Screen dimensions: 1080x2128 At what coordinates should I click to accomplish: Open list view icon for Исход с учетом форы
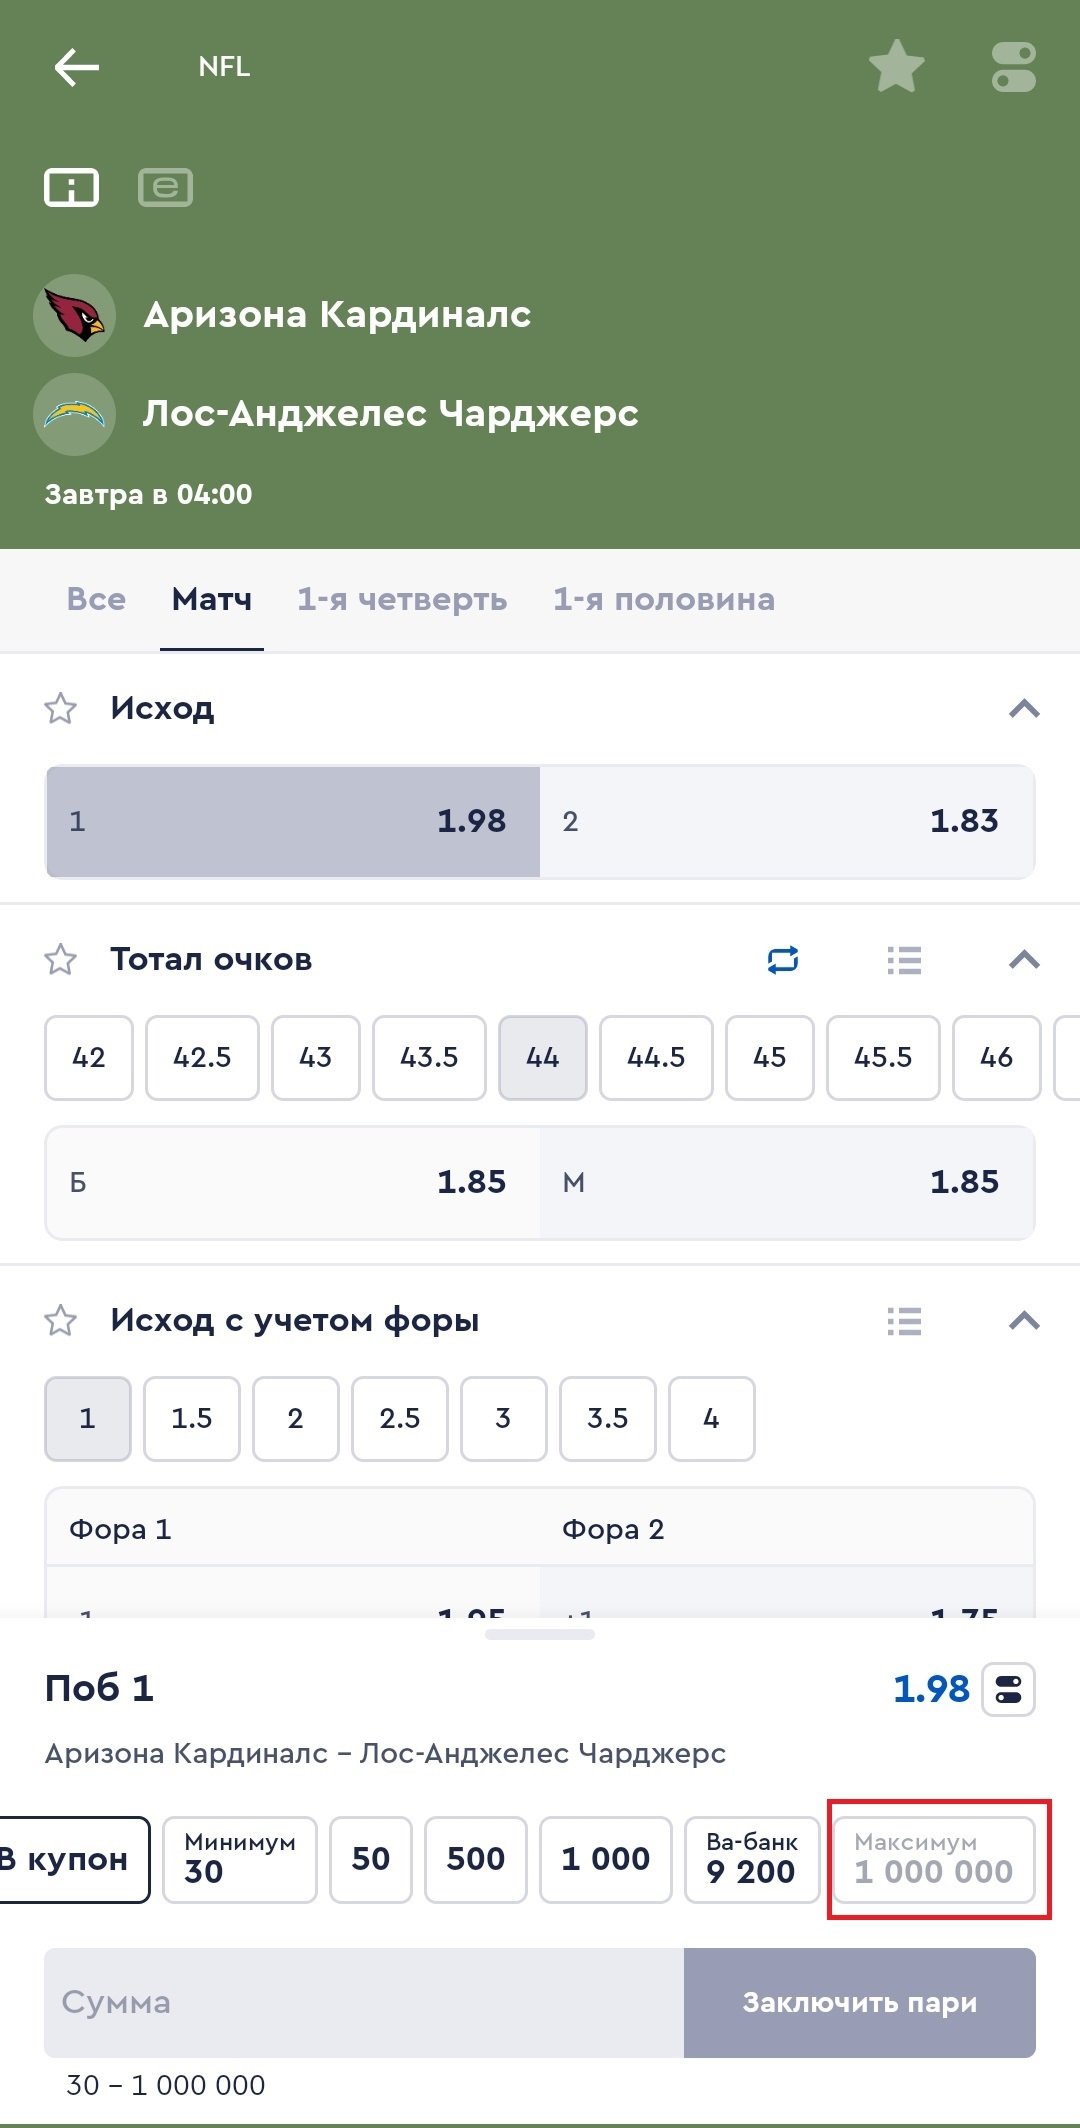coord(904,1321)
